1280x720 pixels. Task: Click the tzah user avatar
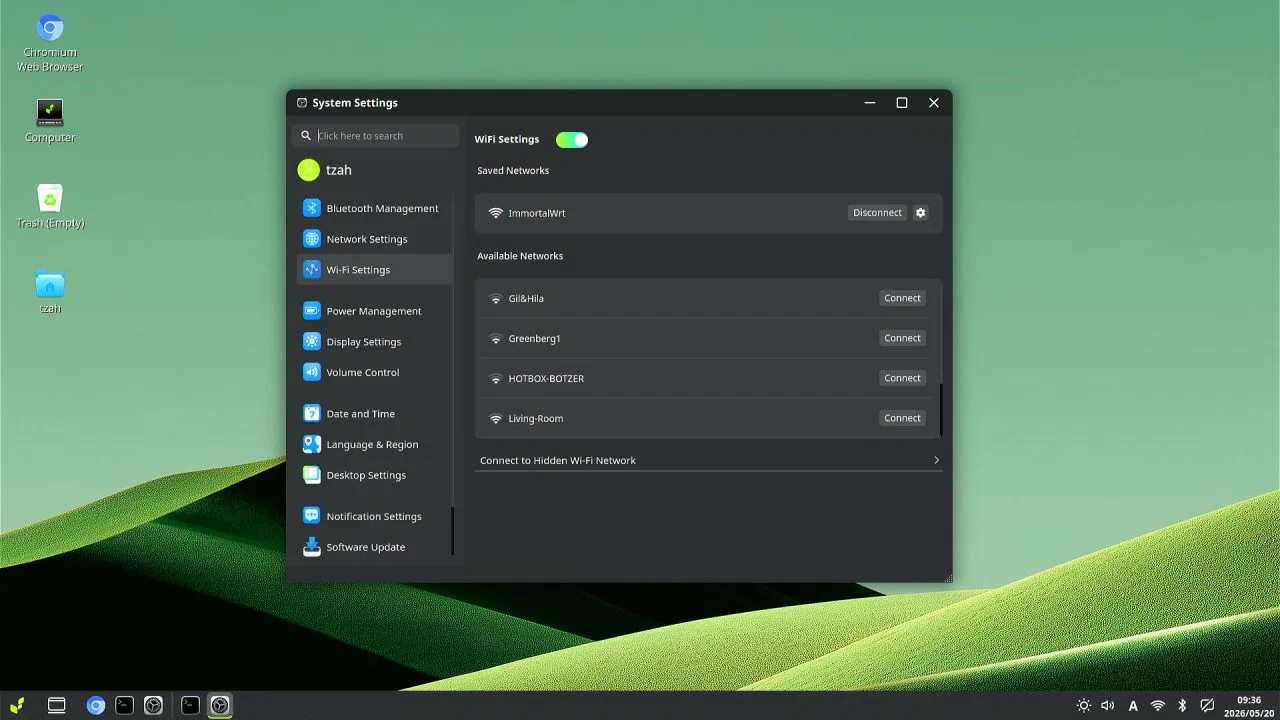[x=308, y=170]
